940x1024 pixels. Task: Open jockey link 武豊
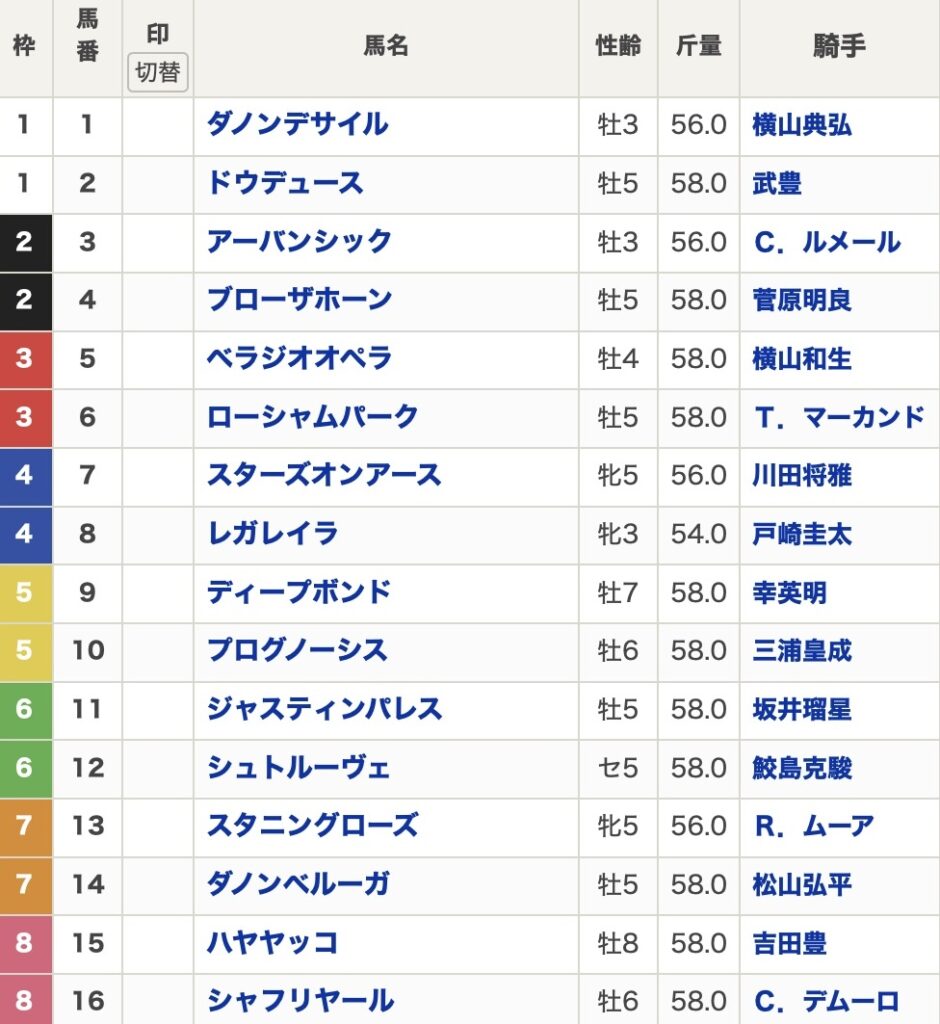[x=777, y=184]
